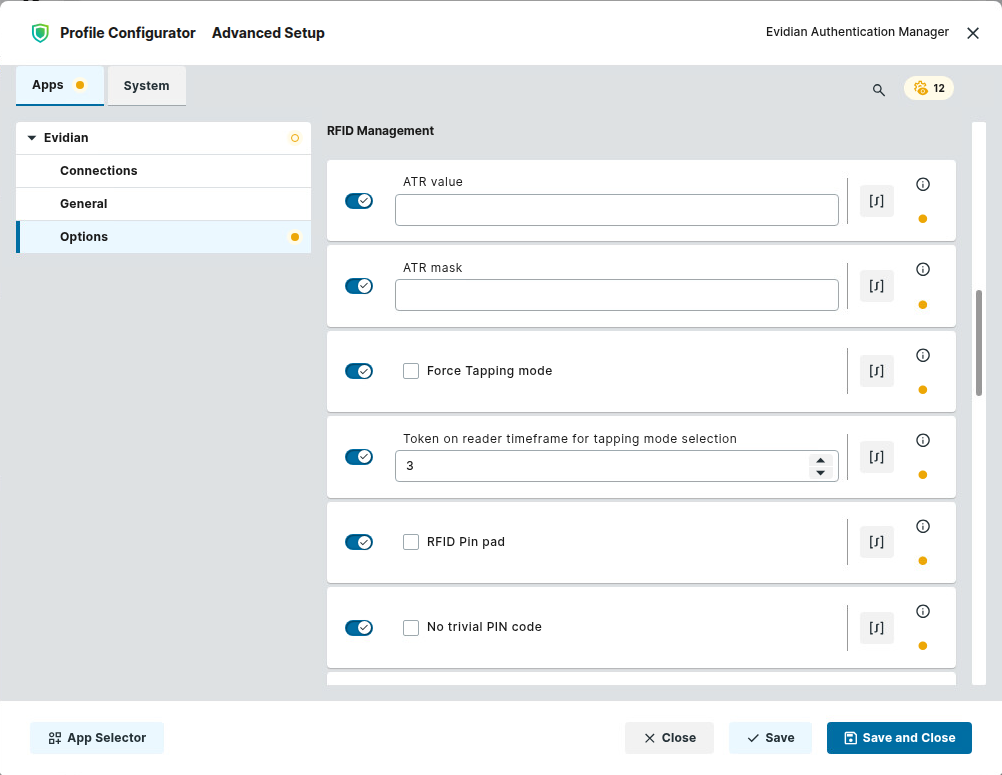Collapse the Evidian tree node
Screen dimensions: 1002x775
(x=32, y=138)
